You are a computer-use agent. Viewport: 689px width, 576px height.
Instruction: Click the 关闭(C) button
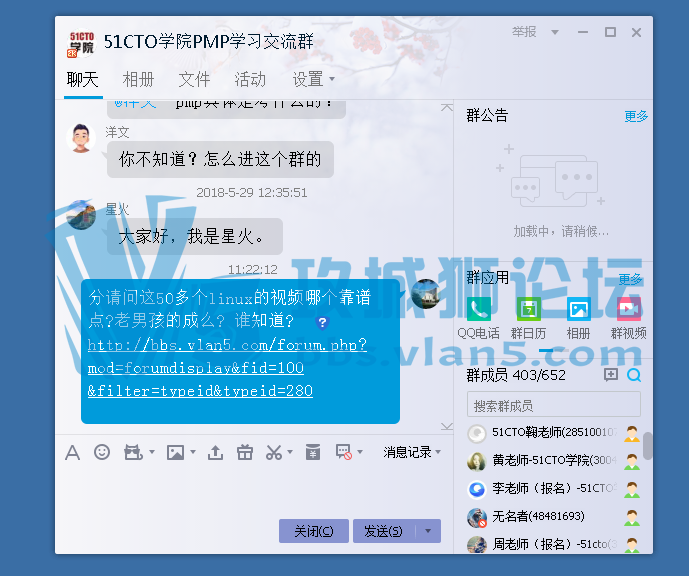[314, 531]
